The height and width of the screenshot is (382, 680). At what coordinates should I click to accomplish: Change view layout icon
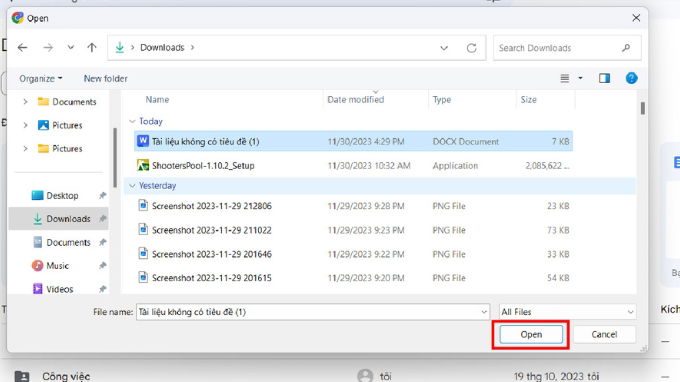565,78
